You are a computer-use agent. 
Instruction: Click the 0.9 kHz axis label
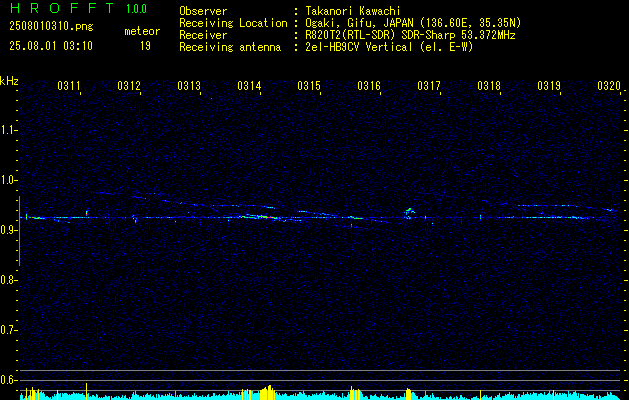[8, 230]
